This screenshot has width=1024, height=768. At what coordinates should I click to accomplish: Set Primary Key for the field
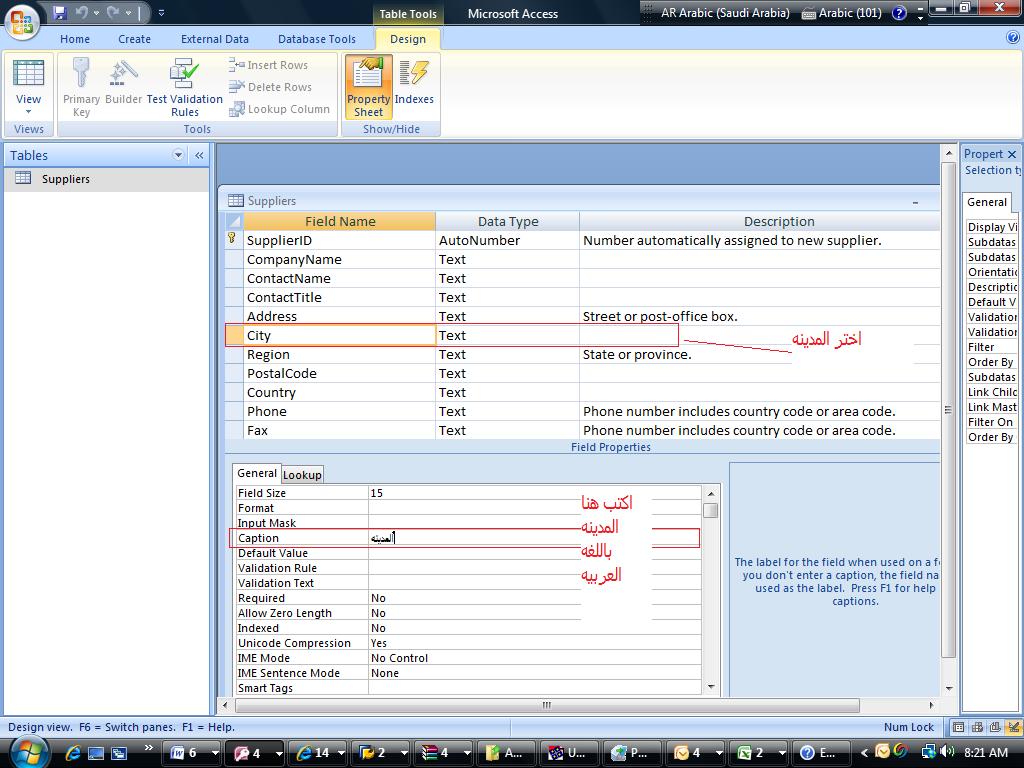tap(81, 88)
